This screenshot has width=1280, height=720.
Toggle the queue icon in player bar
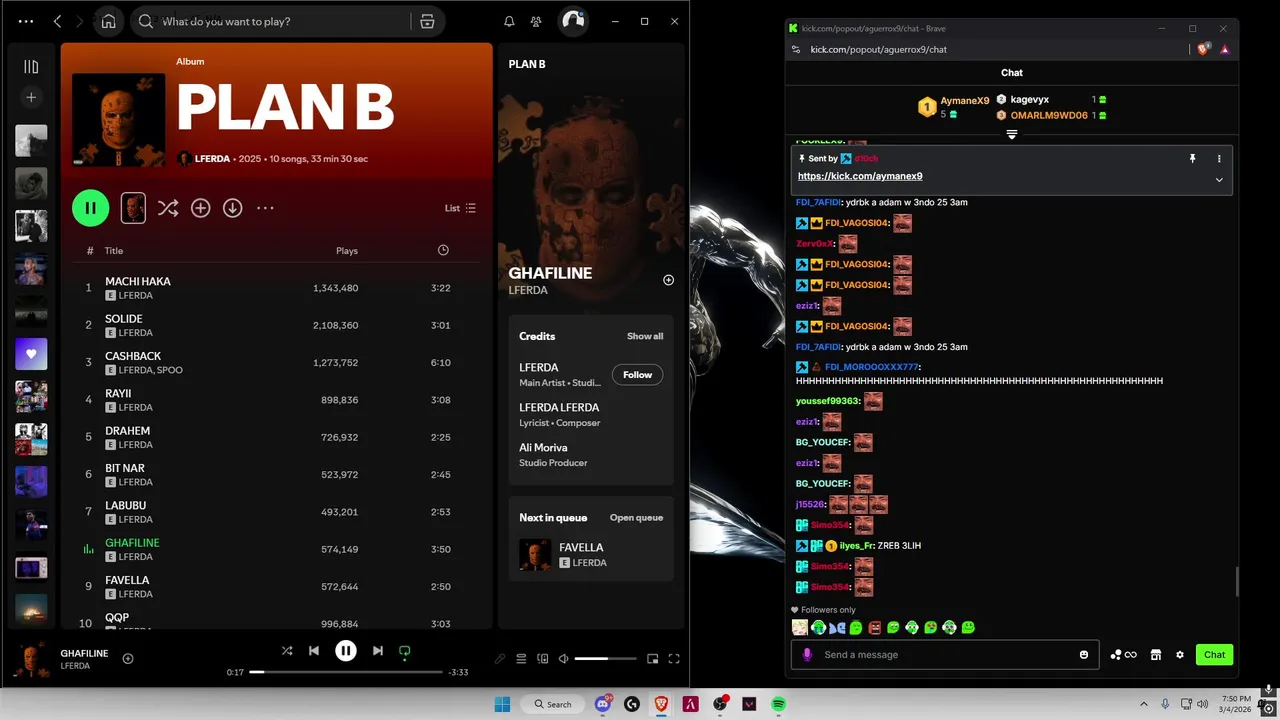521,659
